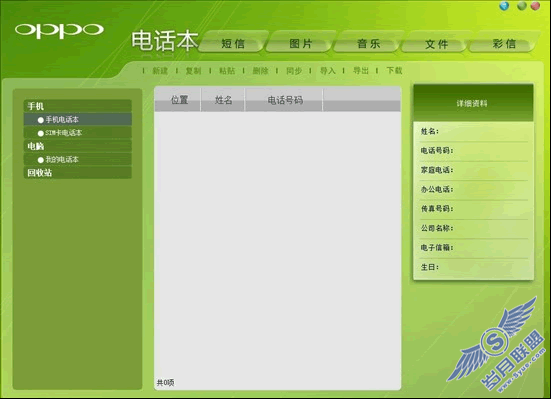Open 我的电话本 under 电脑
The height and width of the screenshot is (399, 551).
tap(78, 160)
